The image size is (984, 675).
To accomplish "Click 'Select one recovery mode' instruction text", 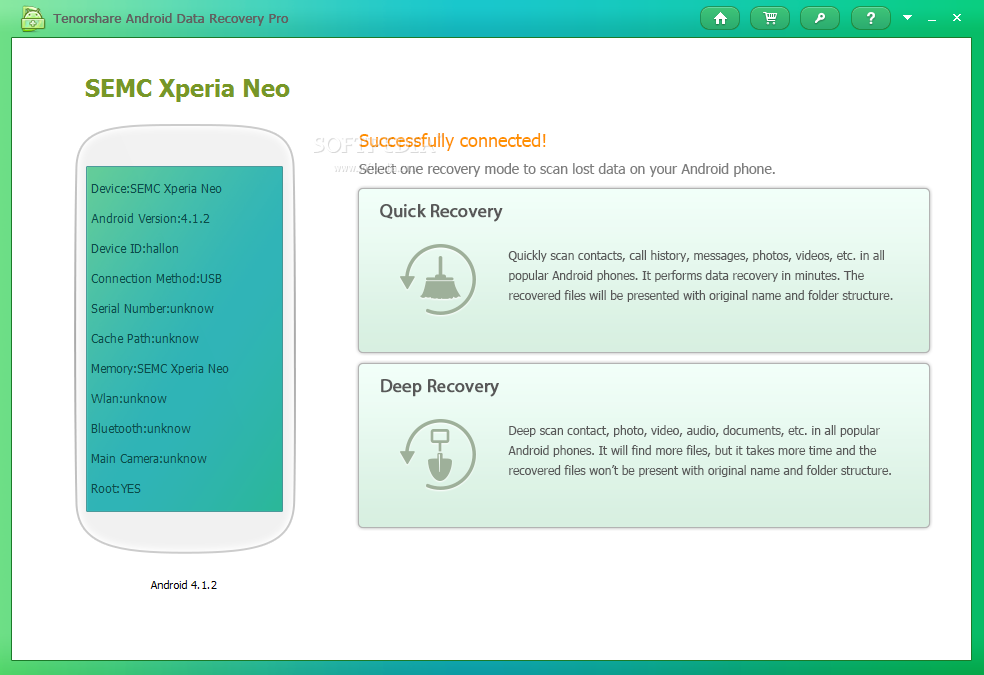I will click(567, 169).
